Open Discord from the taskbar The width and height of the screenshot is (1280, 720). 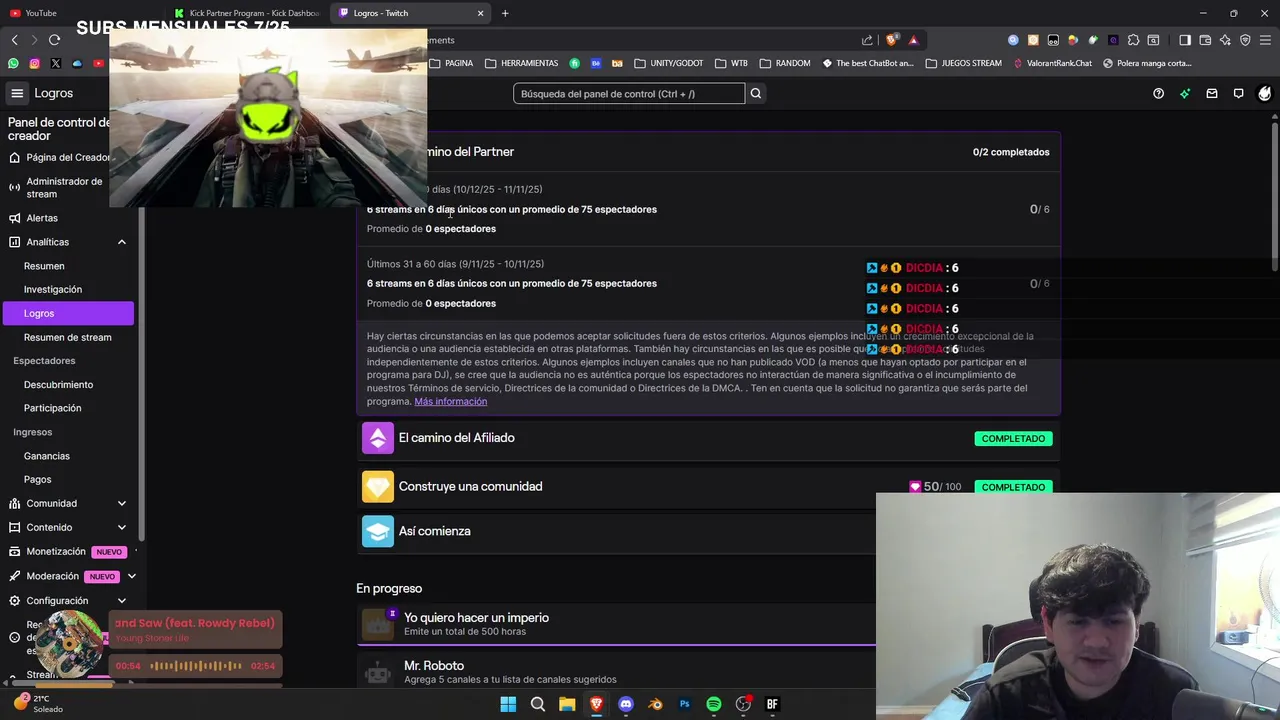626,704
